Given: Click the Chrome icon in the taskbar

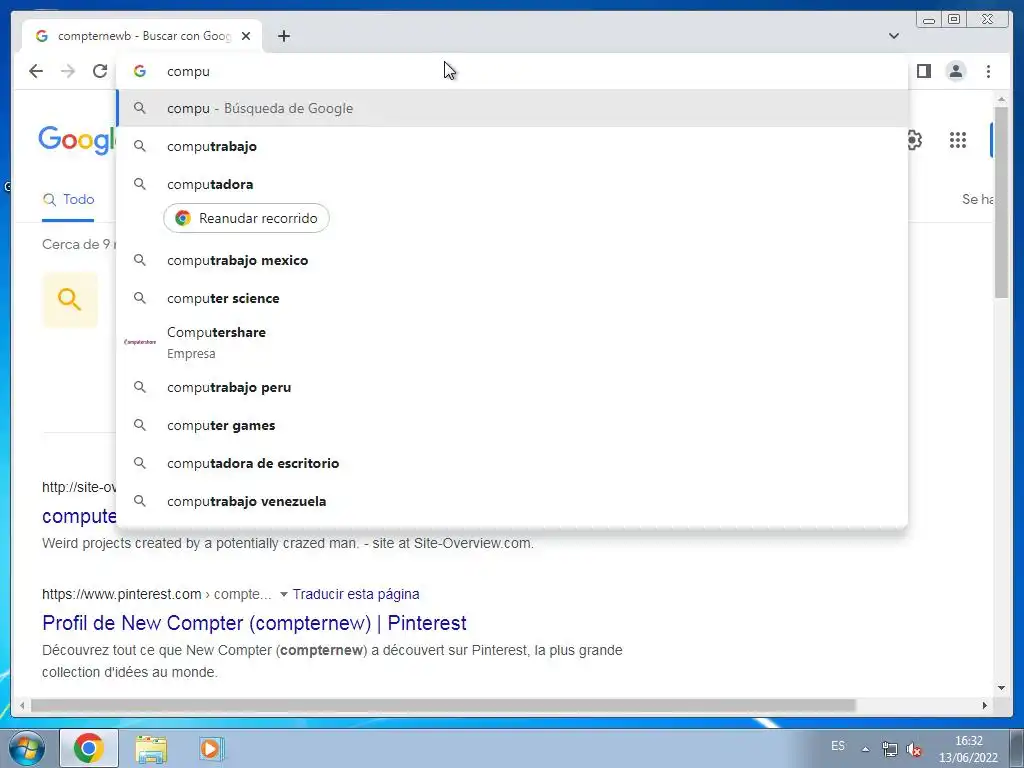Looking at the screenshot, I should (x=89, y=748).
